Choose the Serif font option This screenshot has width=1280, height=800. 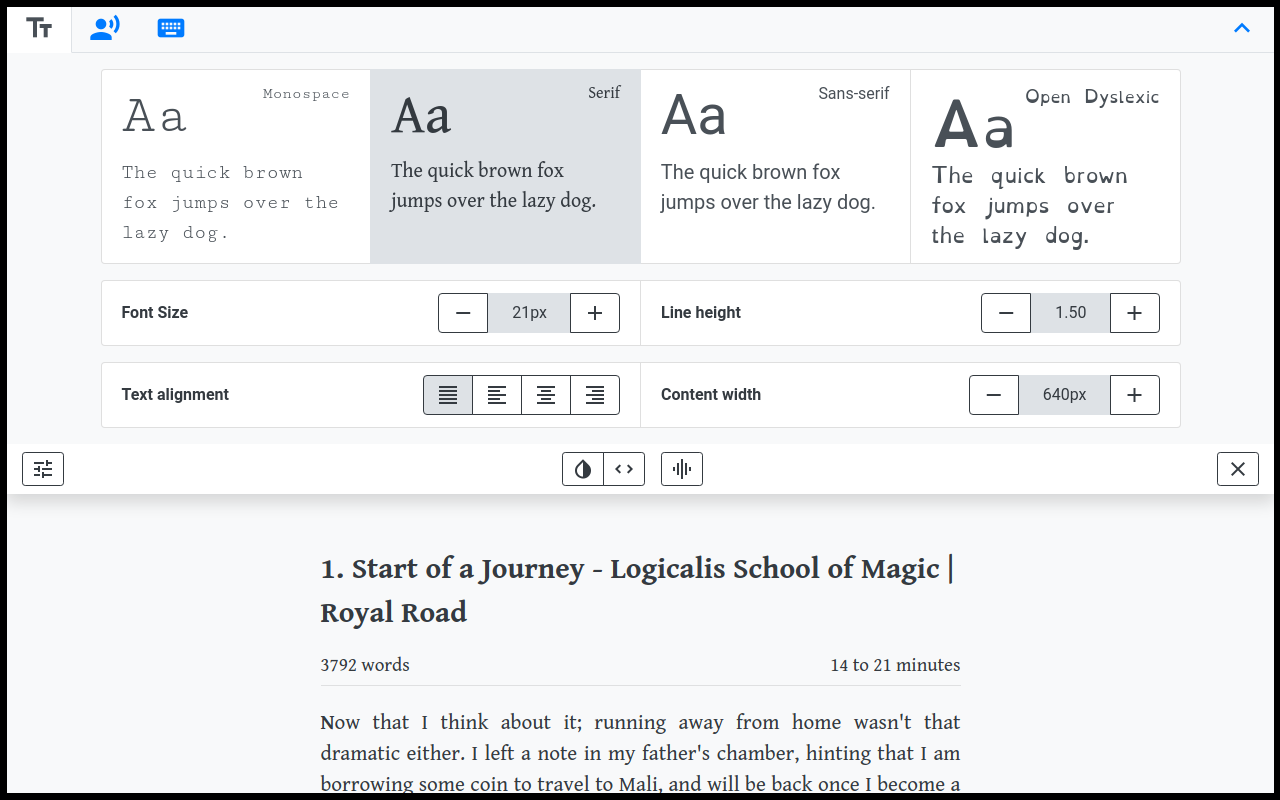click(x=506, y=166)
